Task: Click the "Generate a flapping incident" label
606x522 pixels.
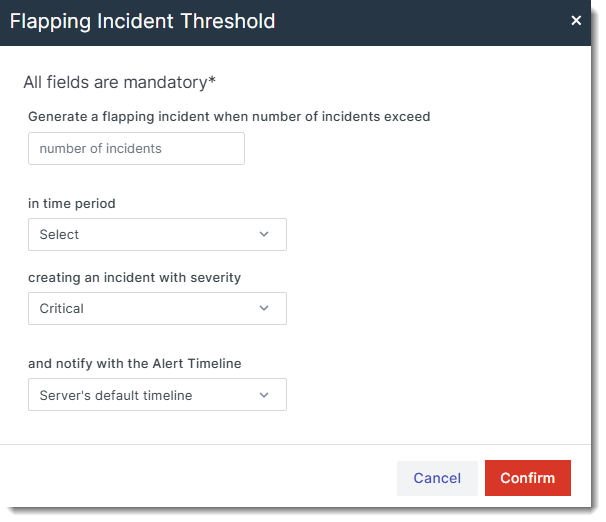Action: pos(229,116)
